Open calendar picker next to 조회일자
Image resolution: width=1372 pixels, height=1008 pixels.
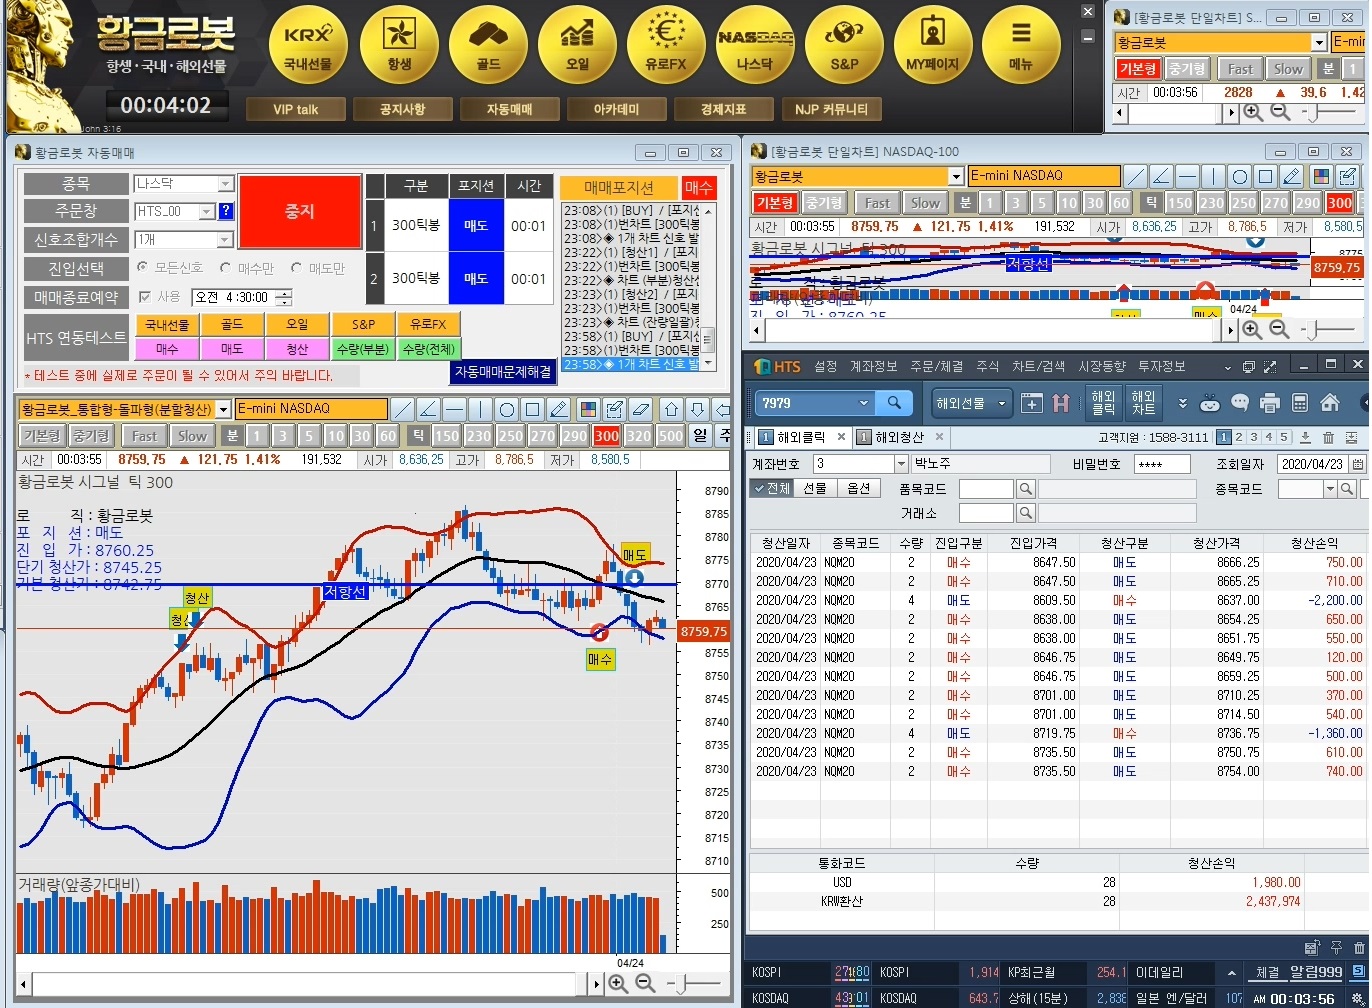click(1357, 464)
